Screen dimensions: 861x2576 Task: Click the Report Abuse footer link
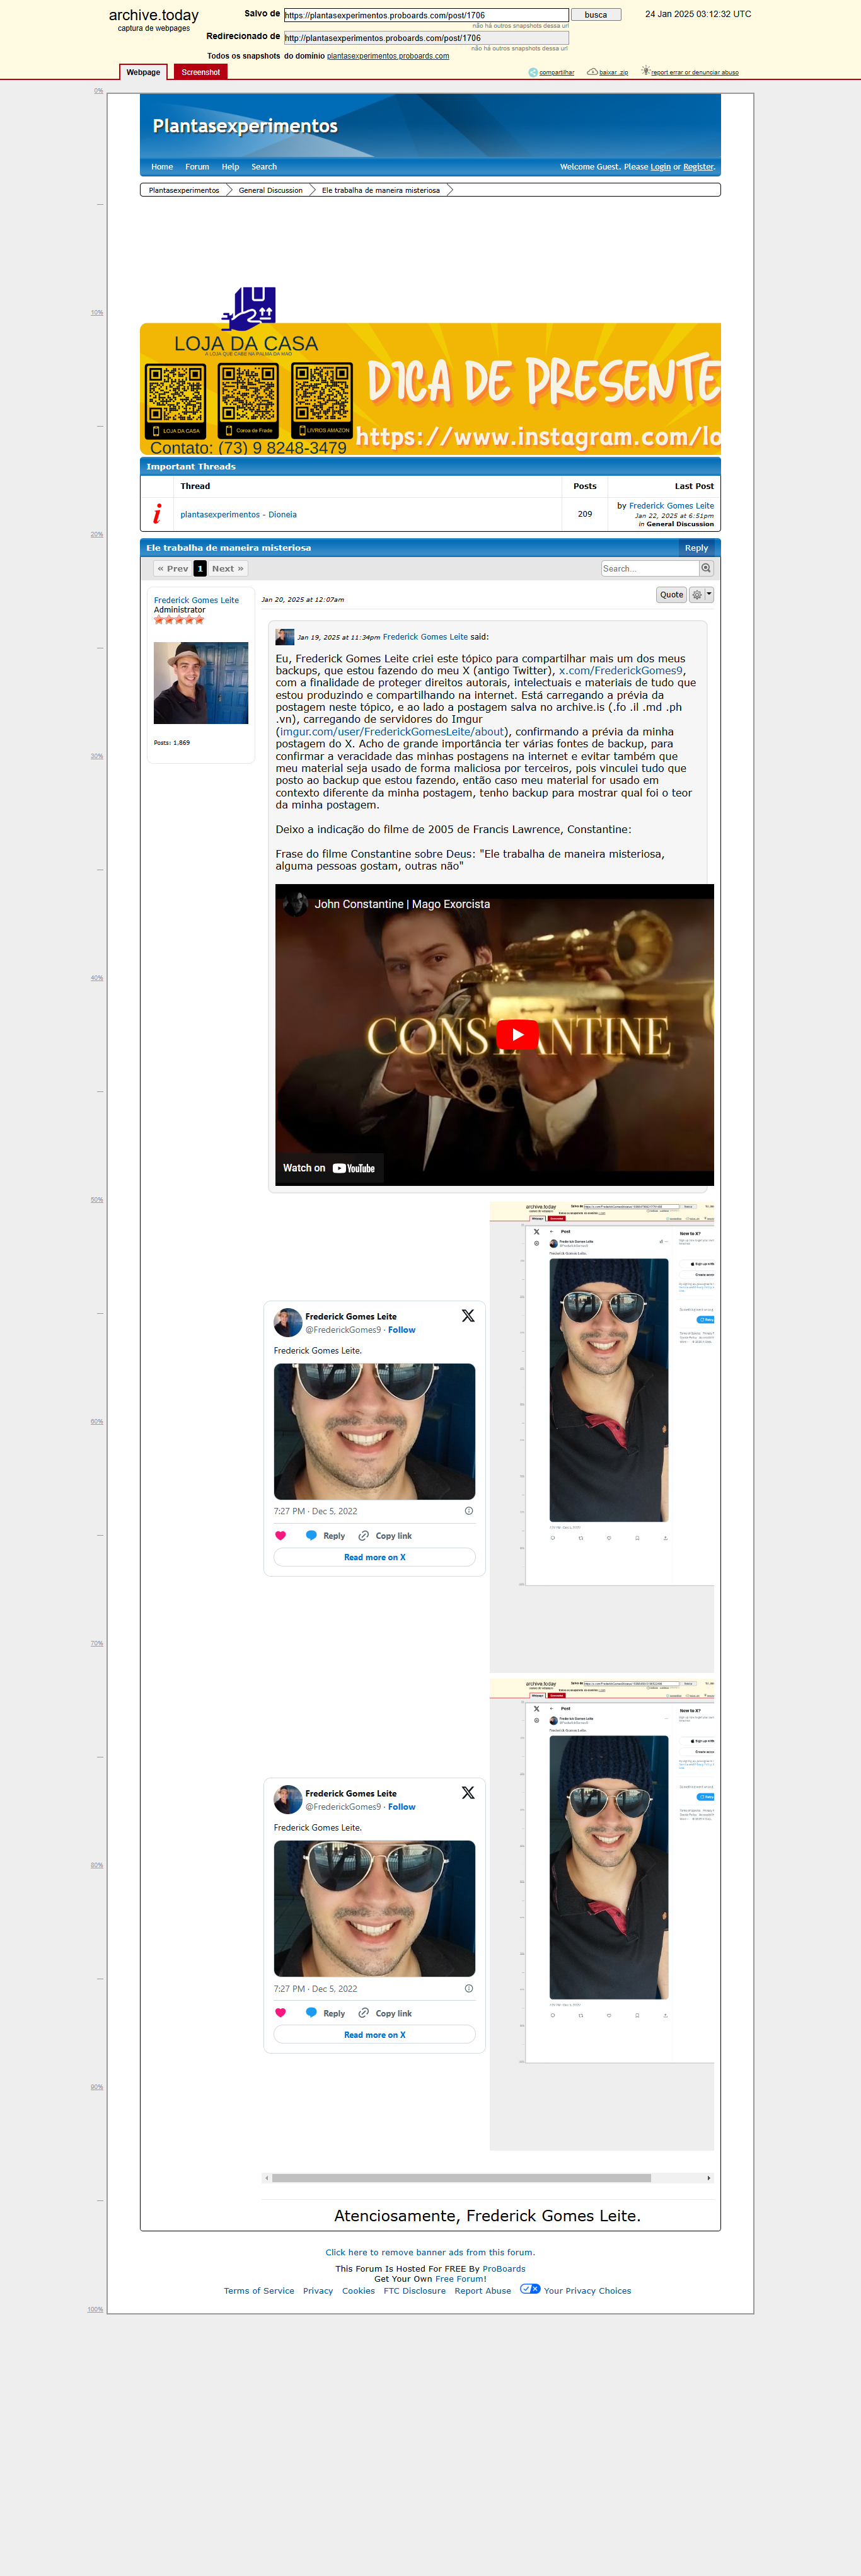point(482,2290)
